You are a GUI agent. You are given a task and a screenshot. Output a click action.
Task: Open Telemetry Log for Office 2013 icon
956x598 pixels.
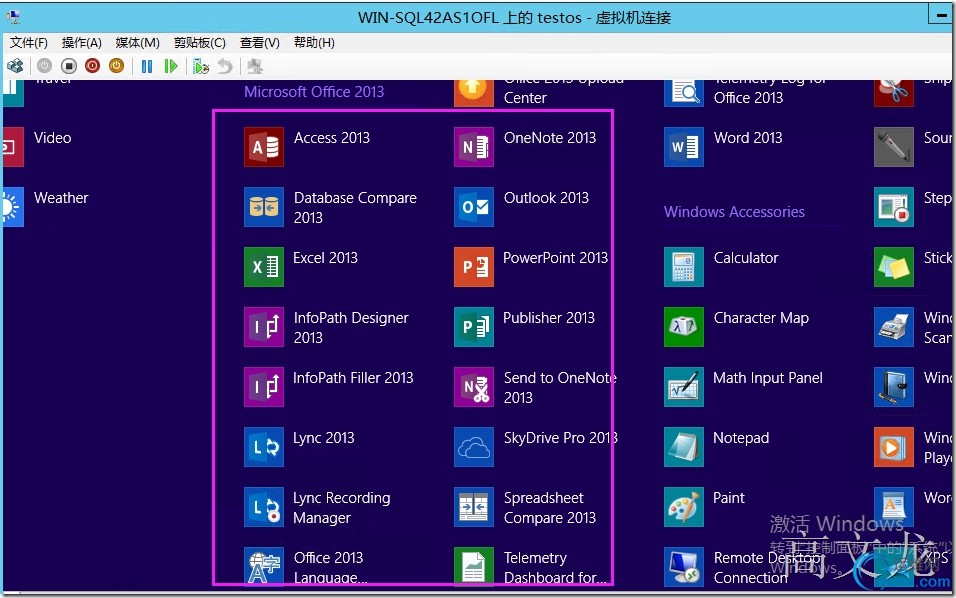pyautogui.click(x=684, y=93)
